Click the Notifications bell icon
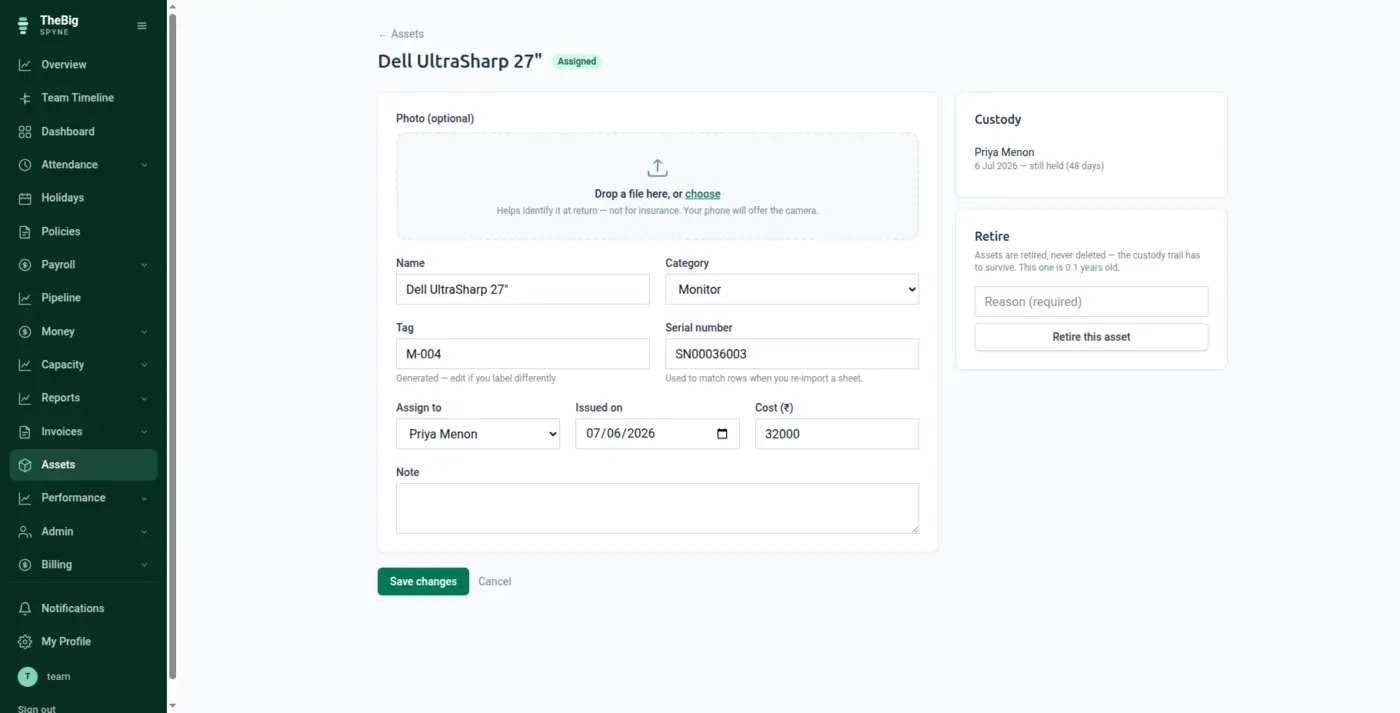Viewport: 1400px width, 713px height. click(x=25, y=608)
